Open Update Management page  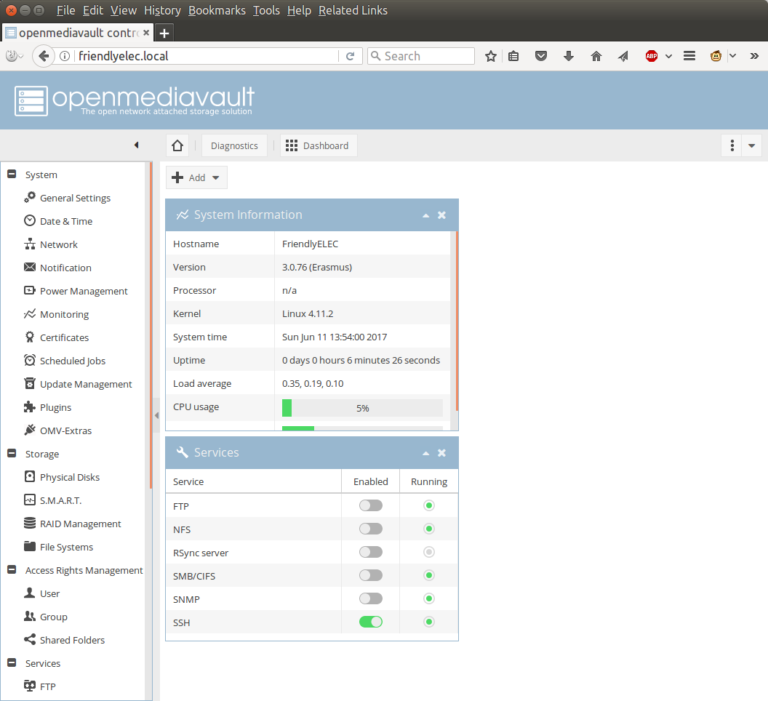[86, 384]
